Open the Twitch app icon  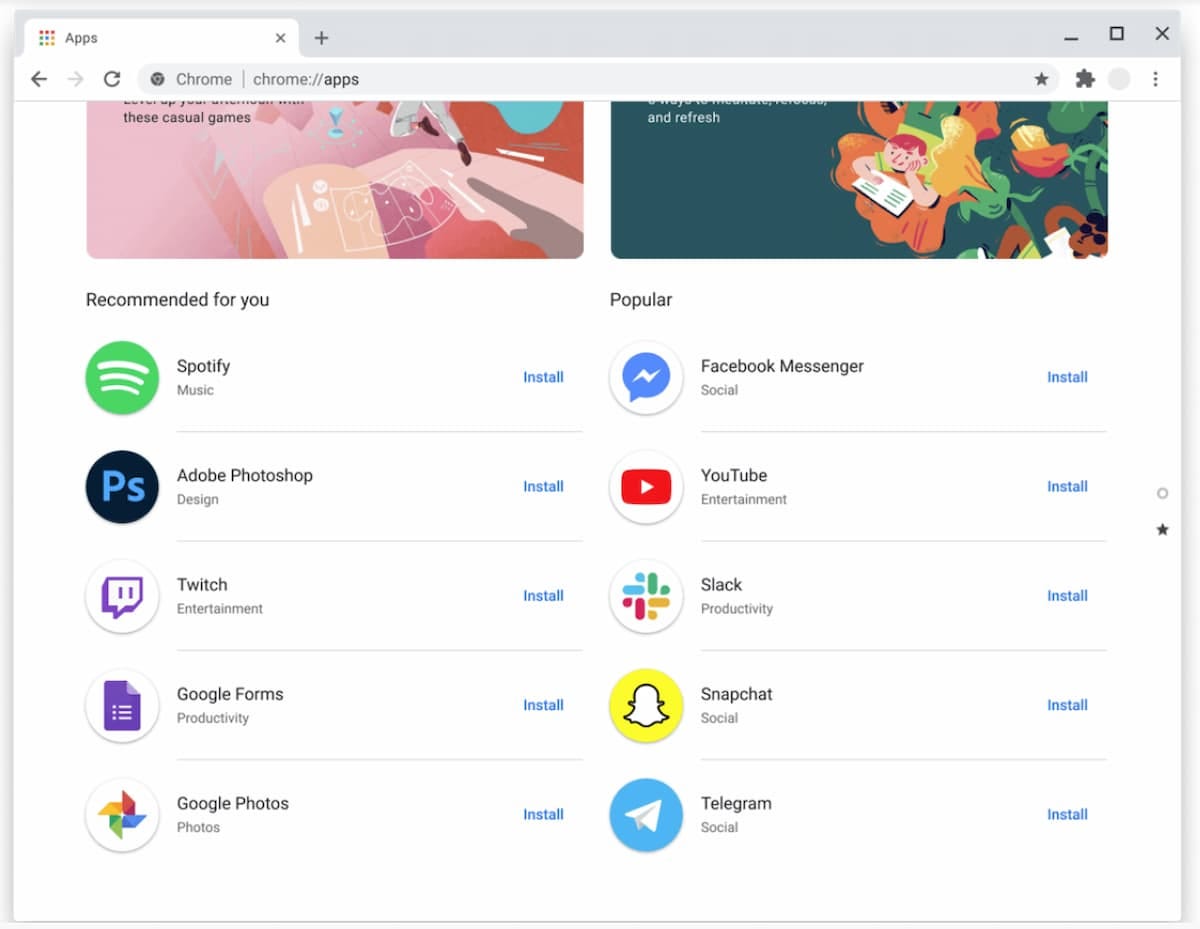pyautogui.click(x=122, y=596)
